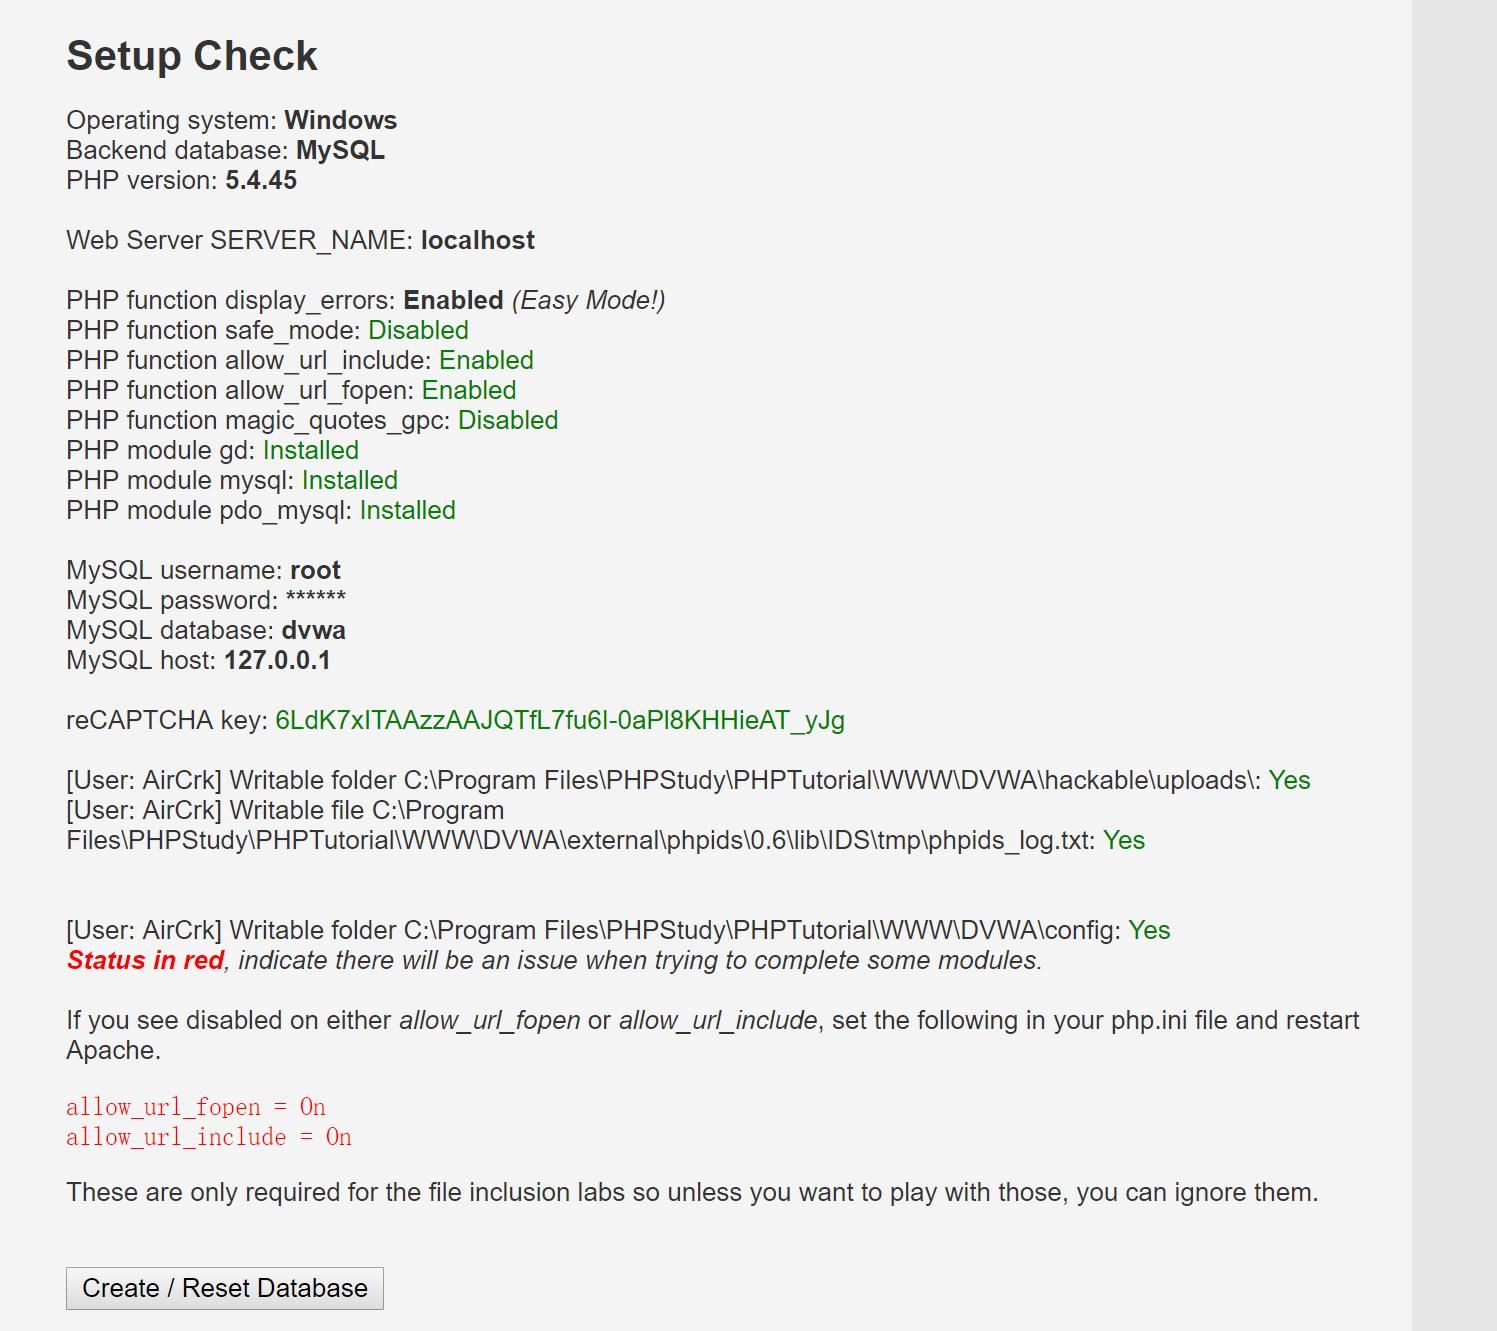Click display_errors Enabled status text
Viewport: 1497px width, 1331px height.
click(453, 300)
